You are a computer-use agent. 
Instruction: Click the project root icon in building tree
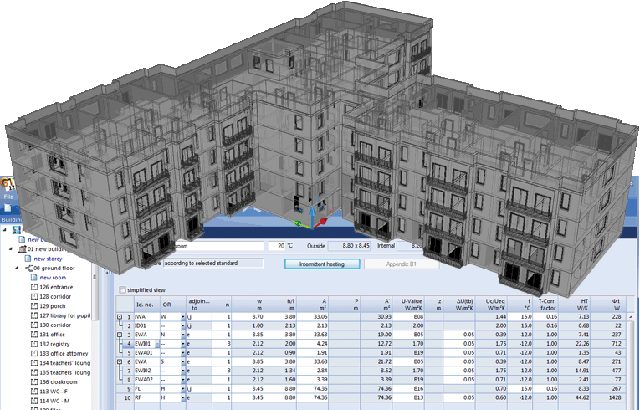click(x=16, y=229)
